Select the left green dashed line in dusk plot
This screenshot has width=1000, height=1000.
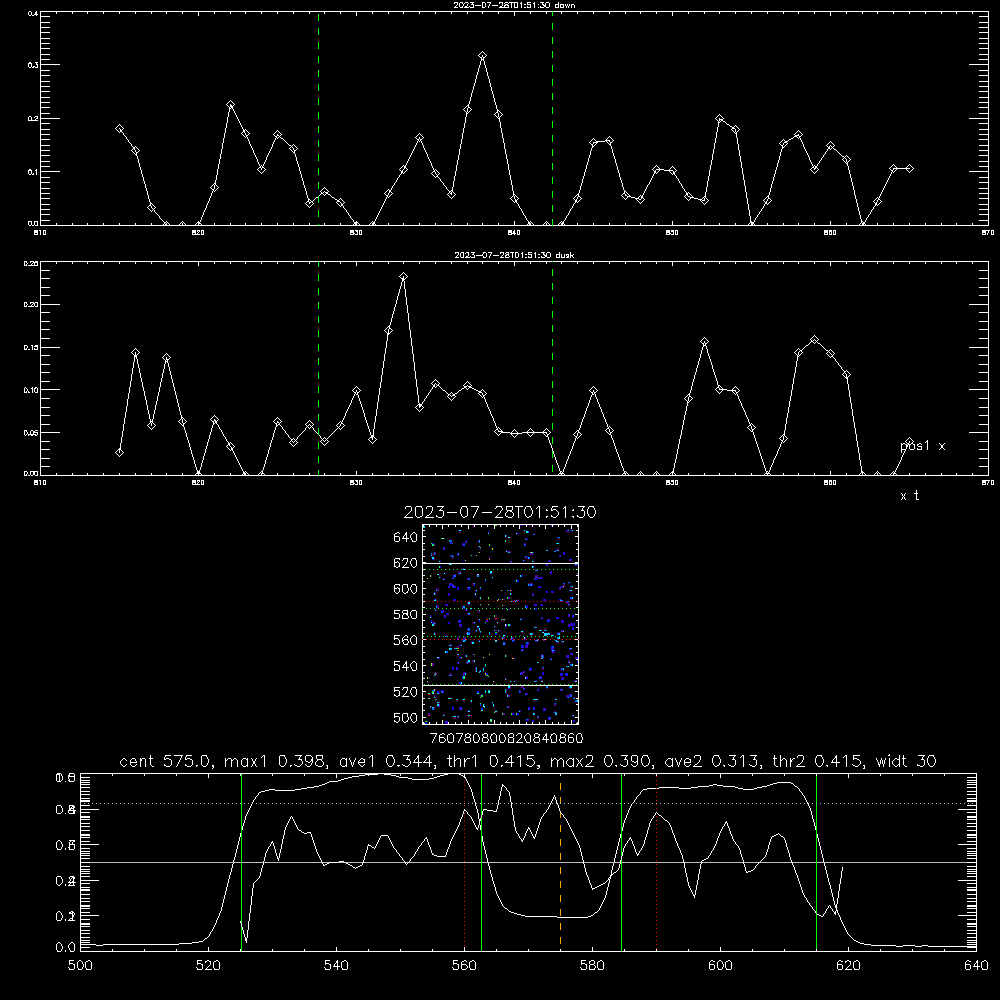point(318,368)
